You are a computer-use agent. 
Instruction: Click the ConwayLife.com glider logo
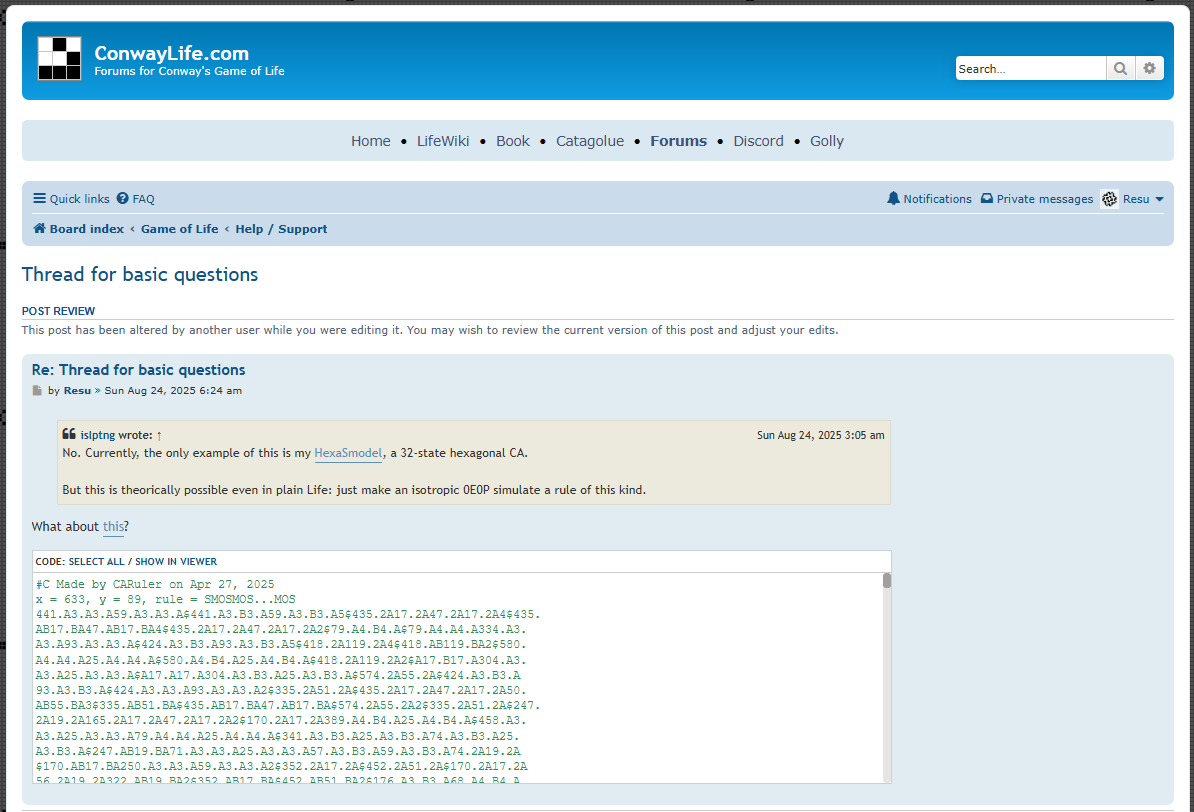(x=59, y=59)
